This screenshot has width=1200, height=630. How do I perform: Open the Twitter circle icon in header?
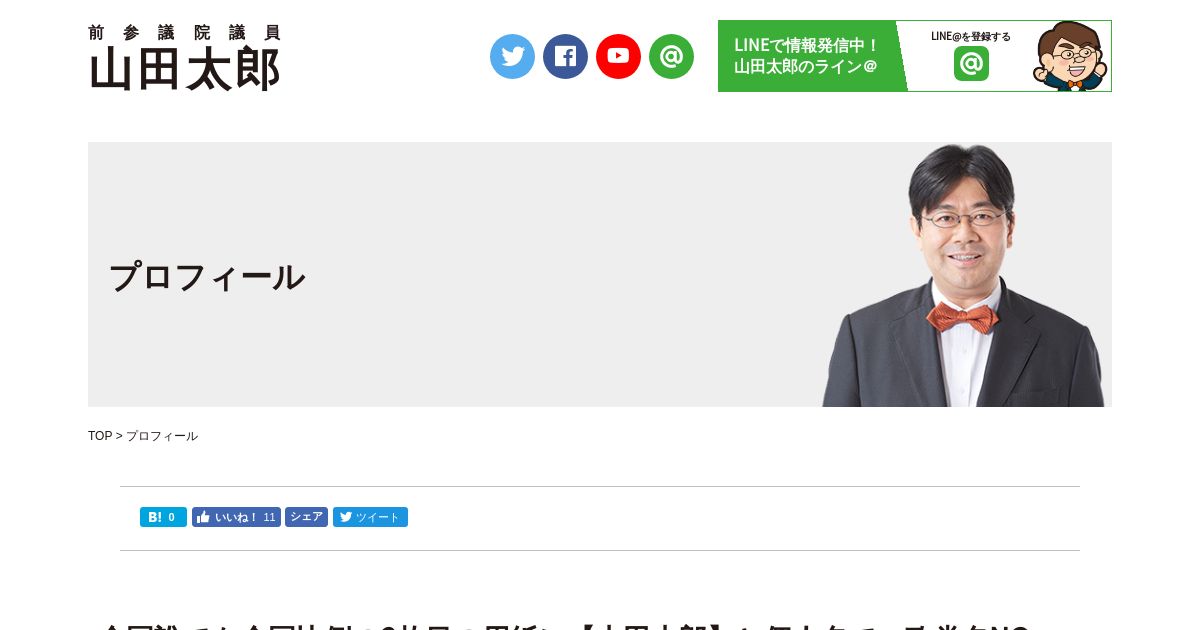coord(512,56)
